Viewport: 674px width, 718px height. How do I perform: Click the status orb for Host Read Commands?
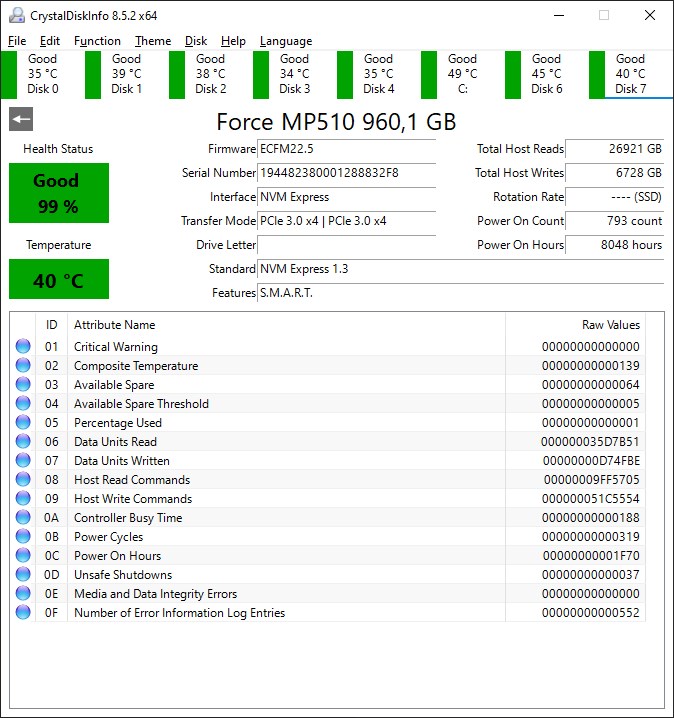(x=23, y=479)
